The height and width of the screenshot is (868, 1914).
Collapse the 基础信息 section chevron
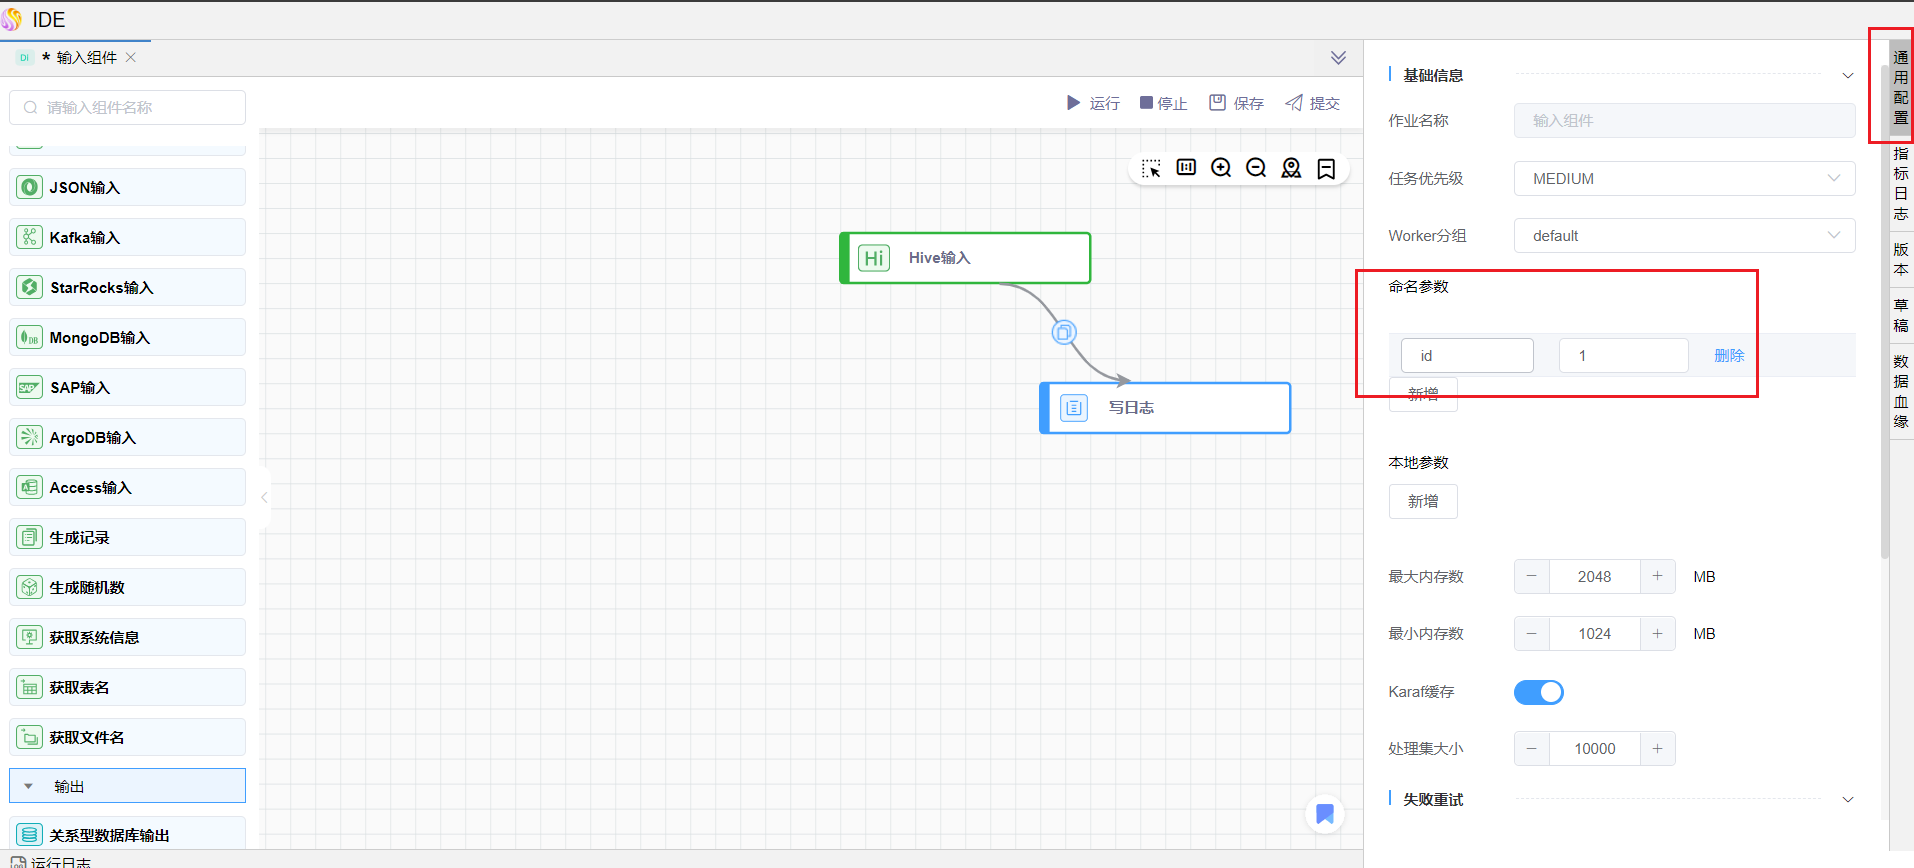pyautogui.click(x=1847, y=76)
